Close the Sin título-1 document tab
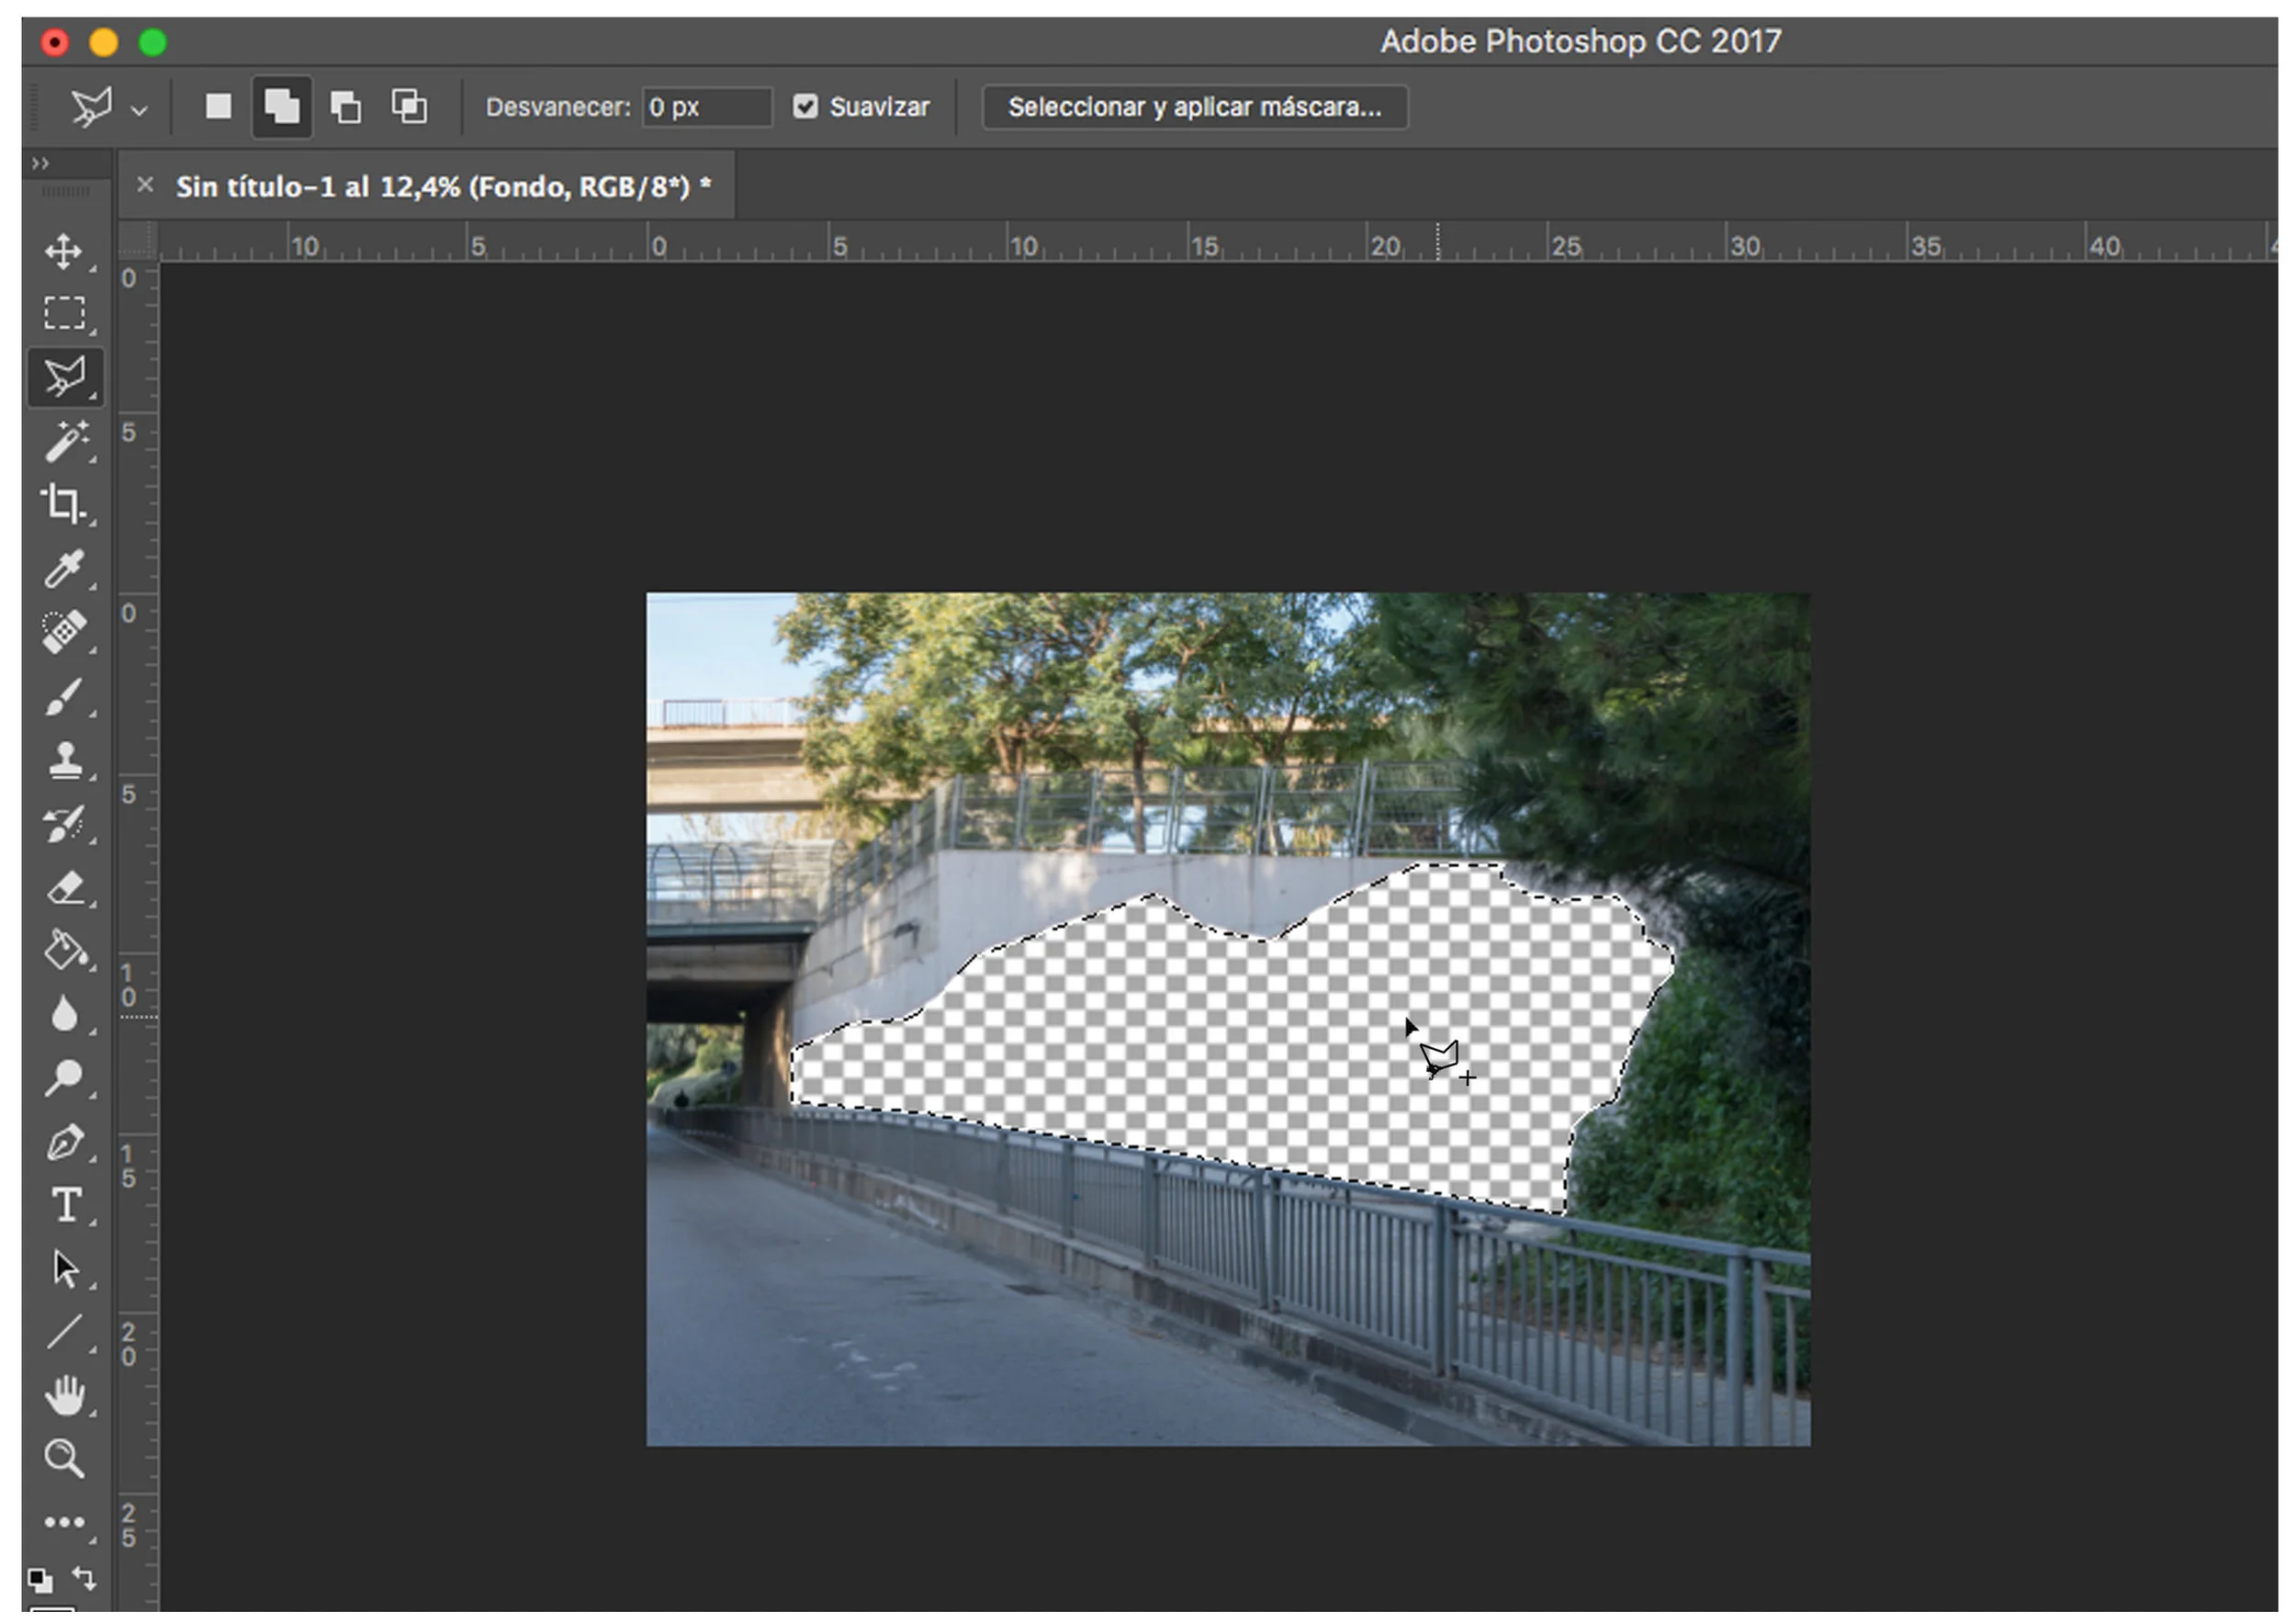2296x1623 pixels. point(145,184)
